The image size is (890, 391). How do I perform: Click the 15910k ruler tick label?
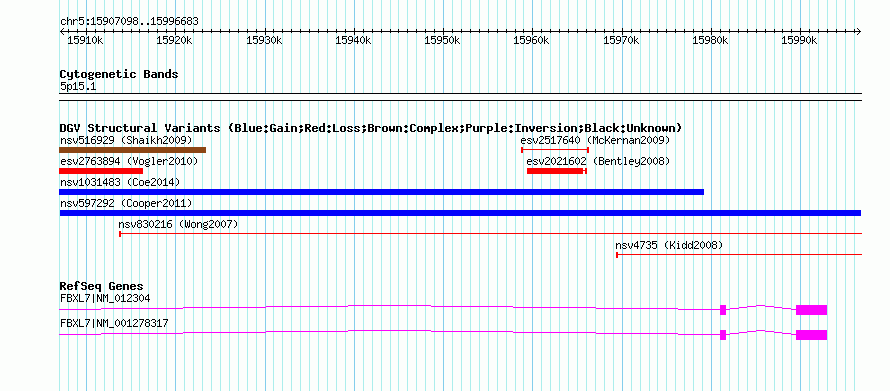(85, 40)
